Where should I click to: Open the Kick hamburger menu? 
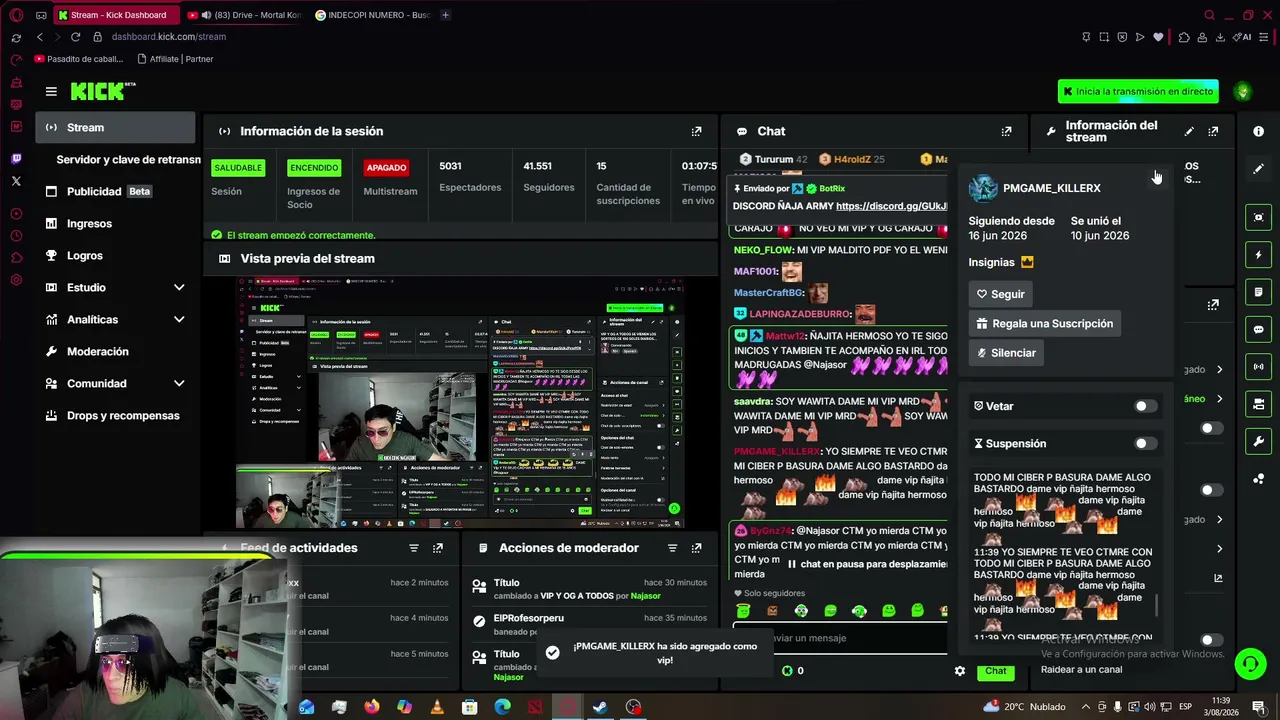pos(51,91)
